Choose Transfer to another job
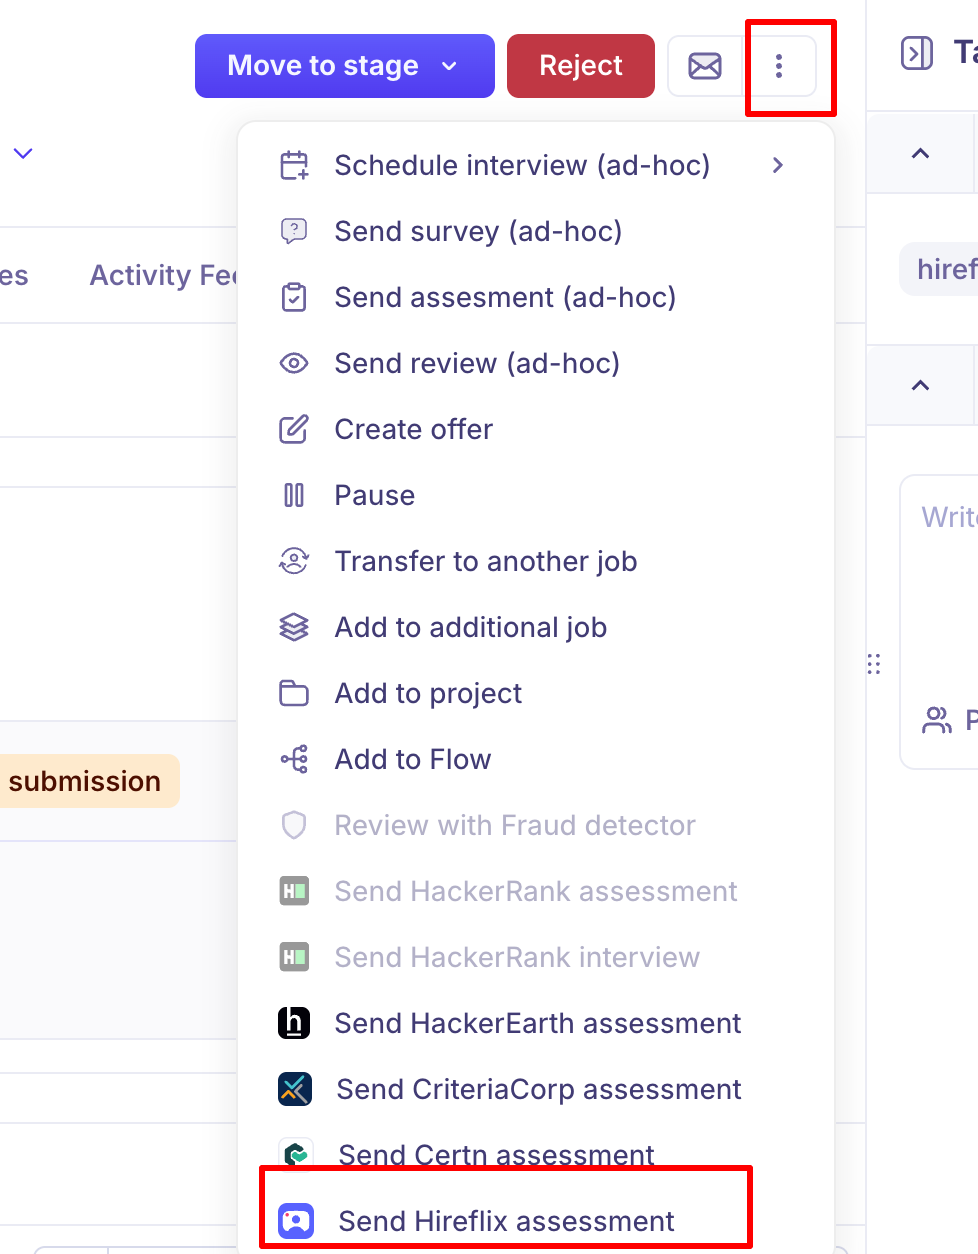Screen dimensions: 978x1254 485,561
